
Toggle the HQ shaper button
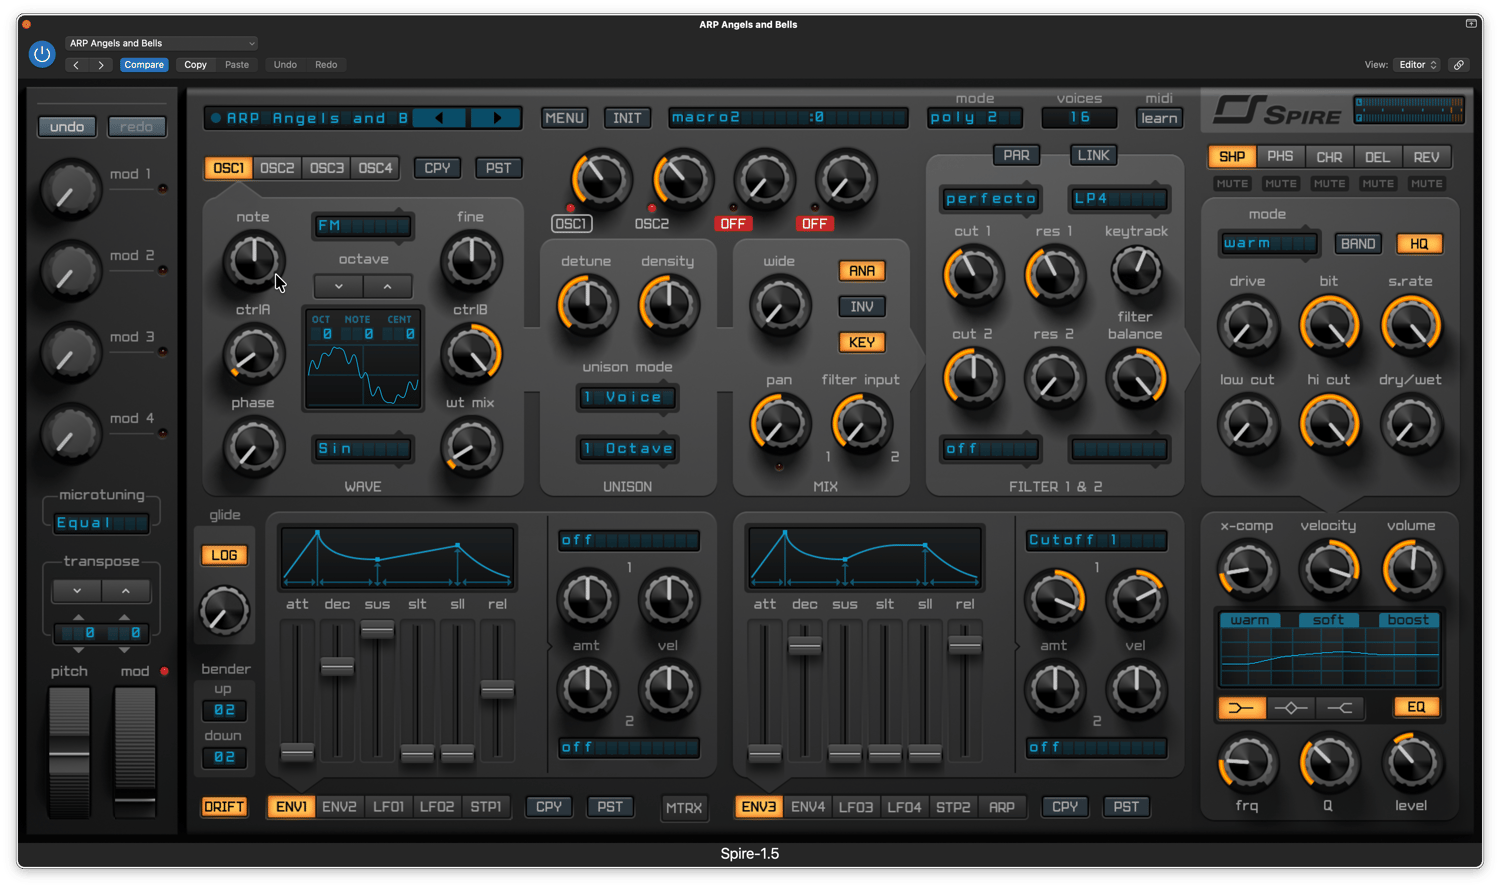point(1419,244)
